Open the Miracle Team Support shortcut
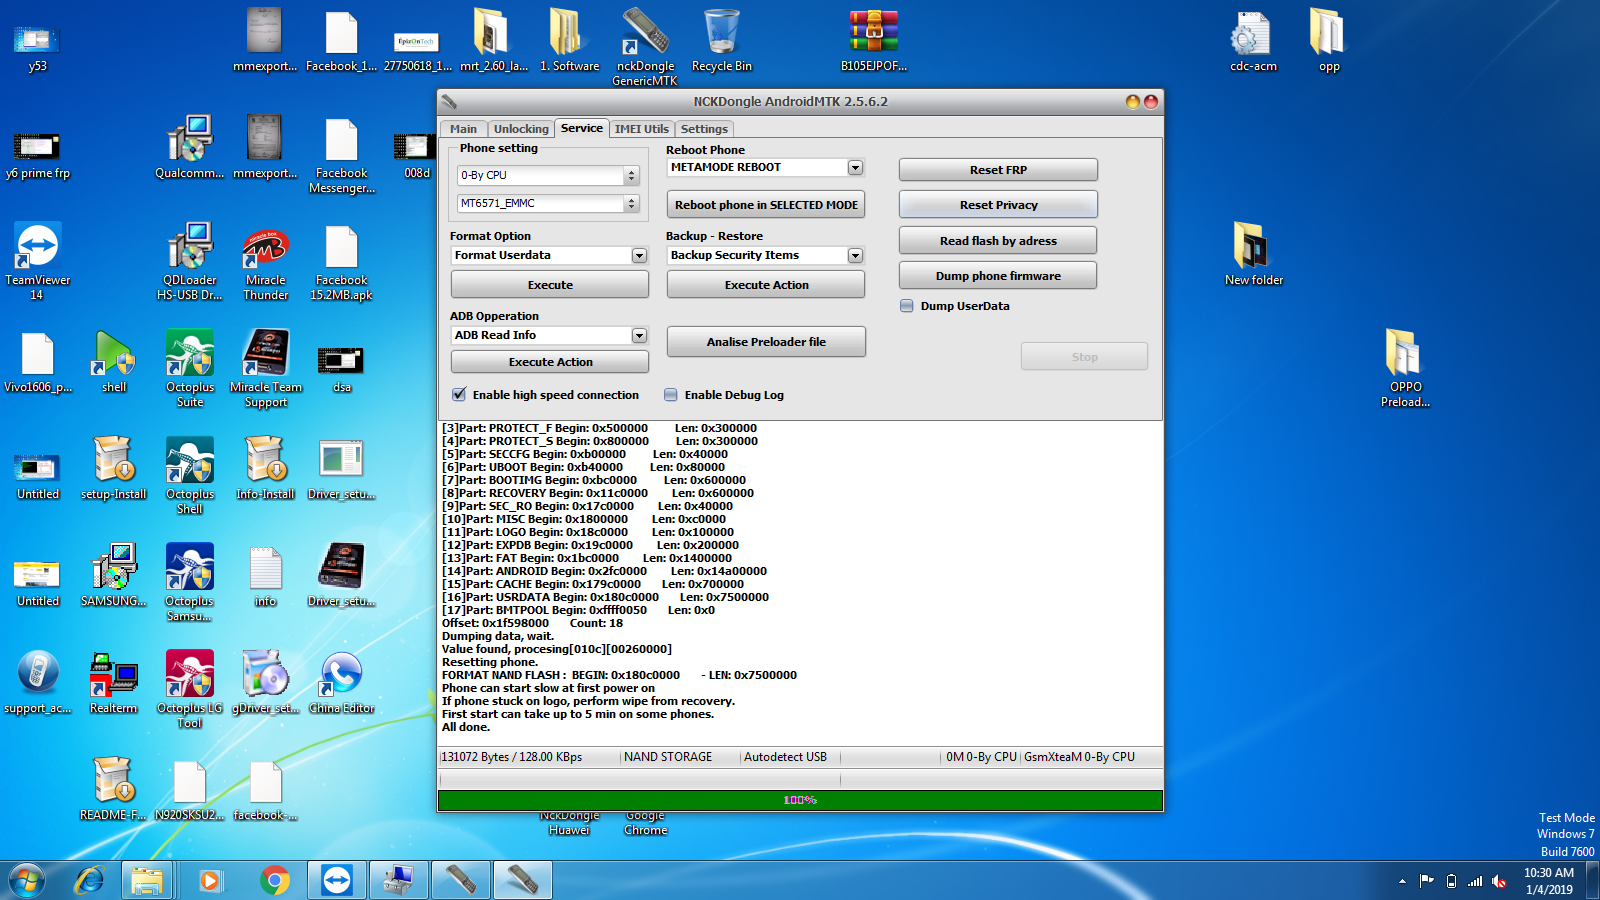Viewport: 1600px width, 900px height. click(x=266, y=368)
